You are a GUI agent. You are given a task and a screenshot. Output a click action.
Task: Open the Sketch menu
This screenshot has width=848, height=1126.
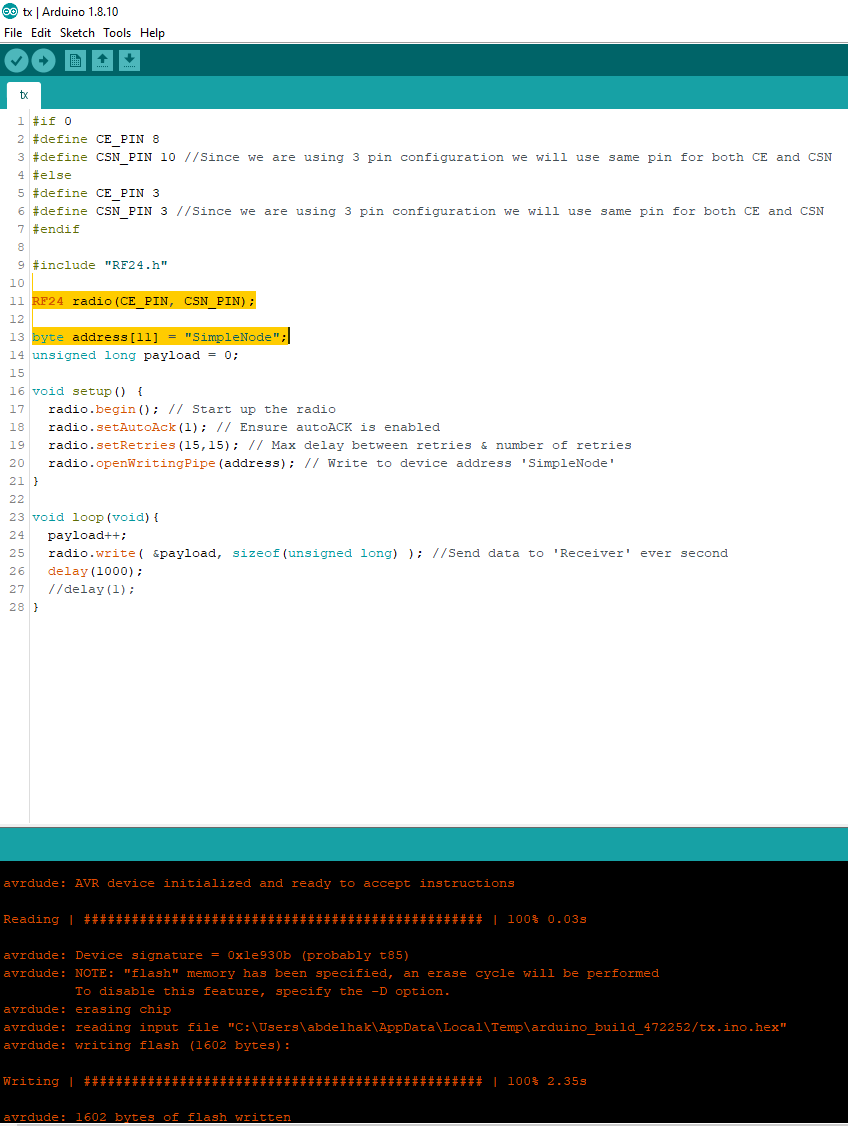(x=77, y=33)
